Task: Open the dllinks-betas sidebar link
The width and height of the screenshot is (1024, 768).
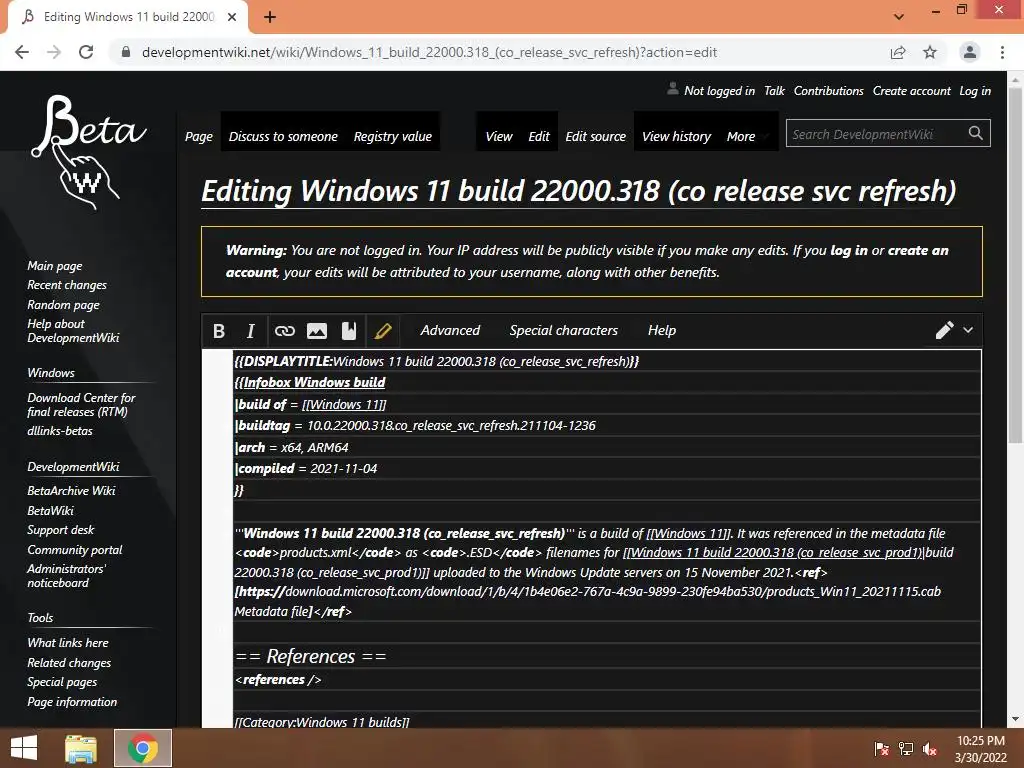Action: [x=60, y=431]
